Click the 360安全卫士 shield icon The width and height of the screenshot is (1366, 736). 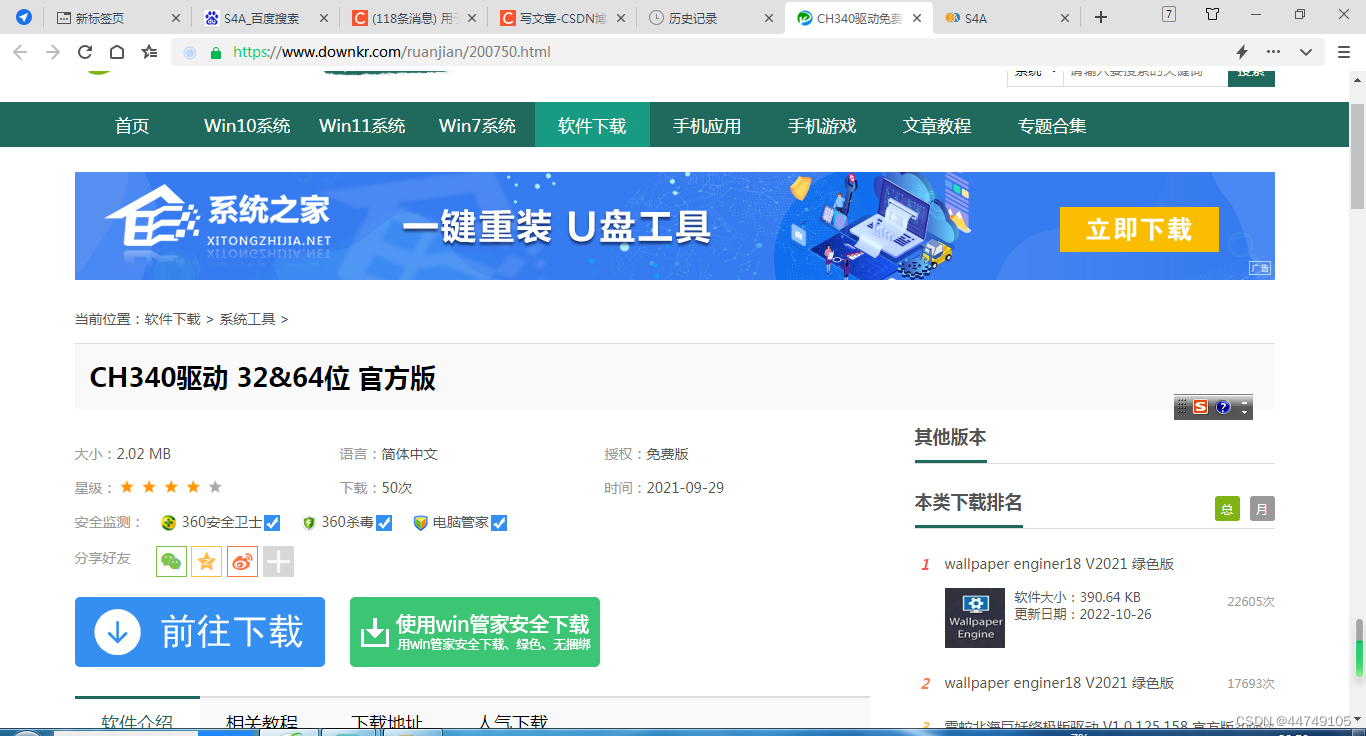coord(169,522)
